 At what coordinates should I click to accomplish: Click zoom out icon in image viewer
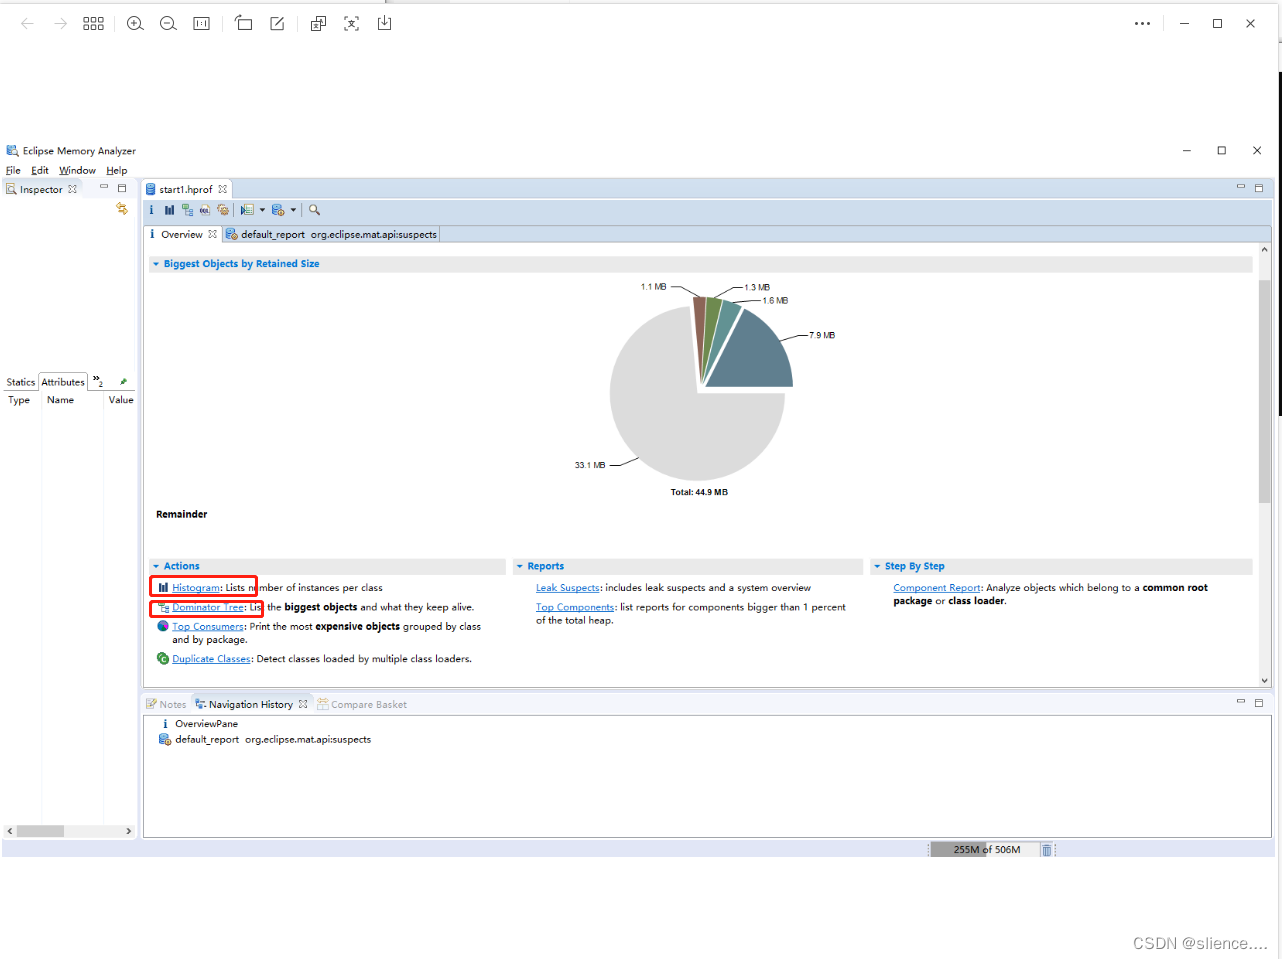168,23
